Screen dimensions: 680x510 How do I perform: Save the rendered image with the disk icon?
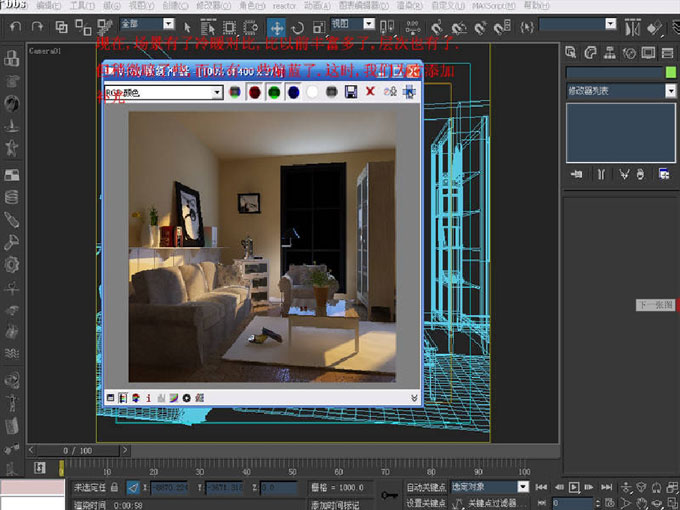(x=350, y=92)
